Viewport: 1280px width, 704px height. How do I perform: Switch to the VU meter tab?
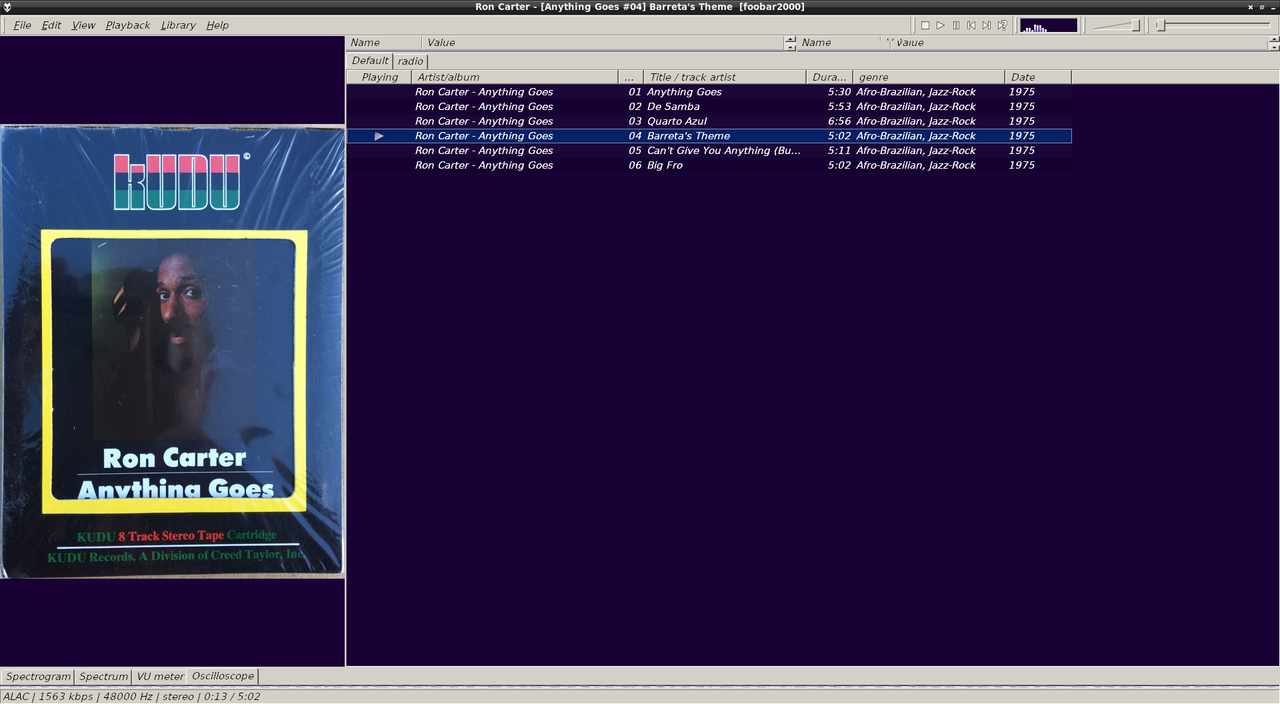point(160,677)
